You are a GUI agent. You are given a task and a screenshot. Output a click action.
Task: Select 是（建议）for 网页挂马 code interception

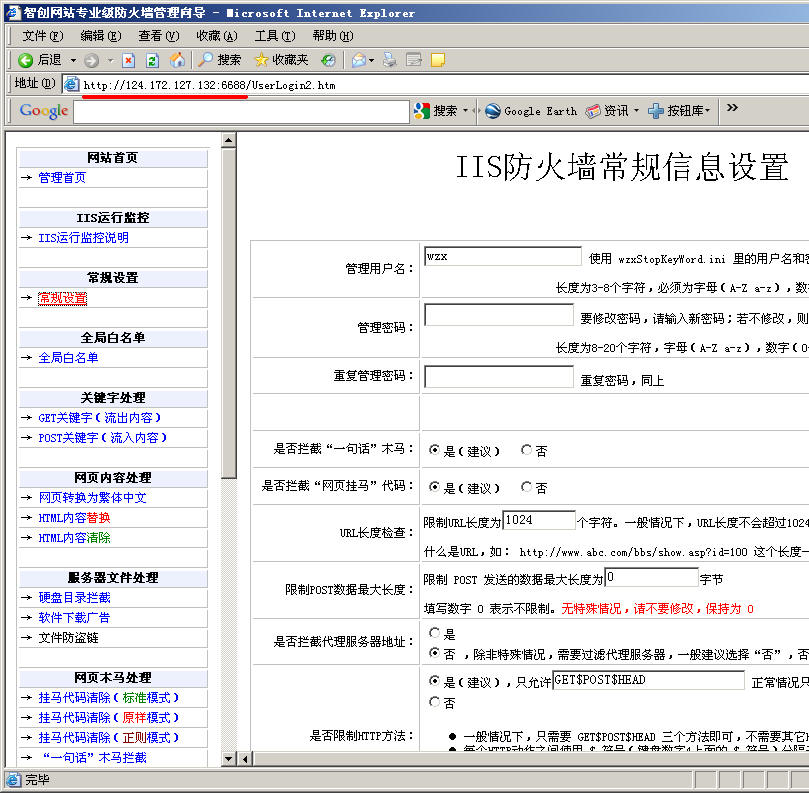[434, 487]
